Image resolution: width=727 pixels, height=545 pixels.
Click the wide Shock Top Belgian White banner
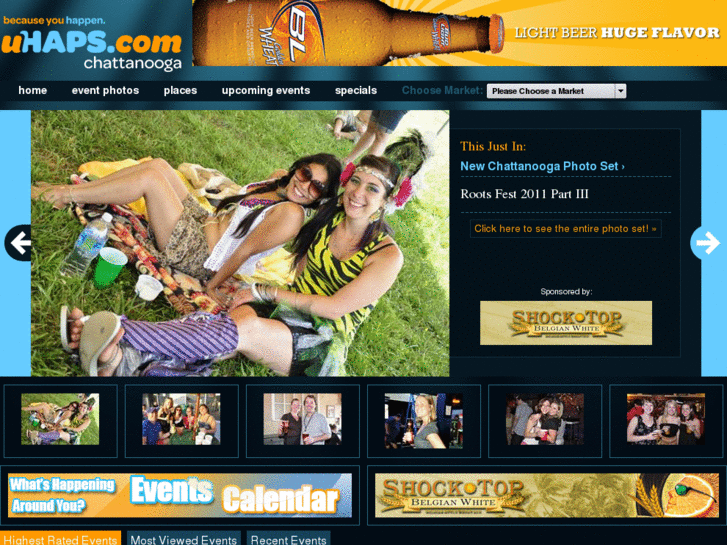click(547, 495)
